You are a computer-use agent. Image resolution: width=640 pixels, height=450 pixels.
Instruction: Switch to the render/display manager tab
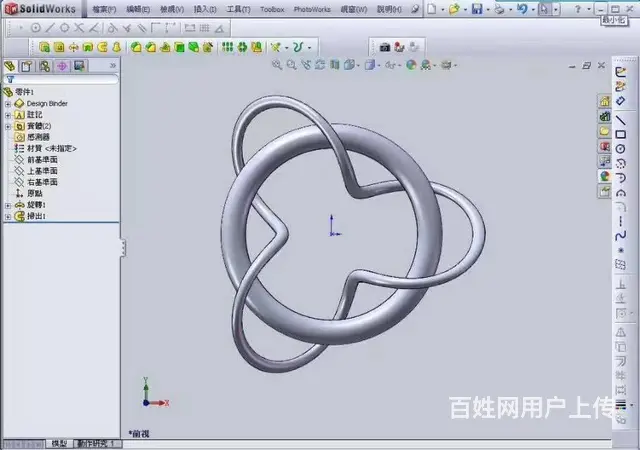click(x=79, y=66)
